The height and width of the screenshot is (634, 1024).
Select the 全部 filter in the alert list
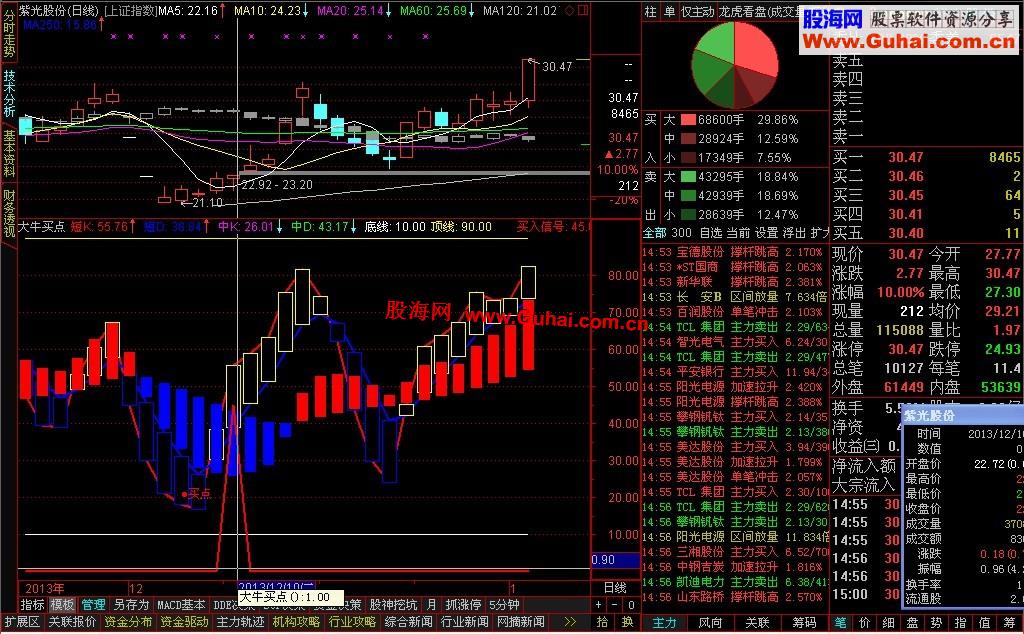pyautogui.click(x=655, y=233)
